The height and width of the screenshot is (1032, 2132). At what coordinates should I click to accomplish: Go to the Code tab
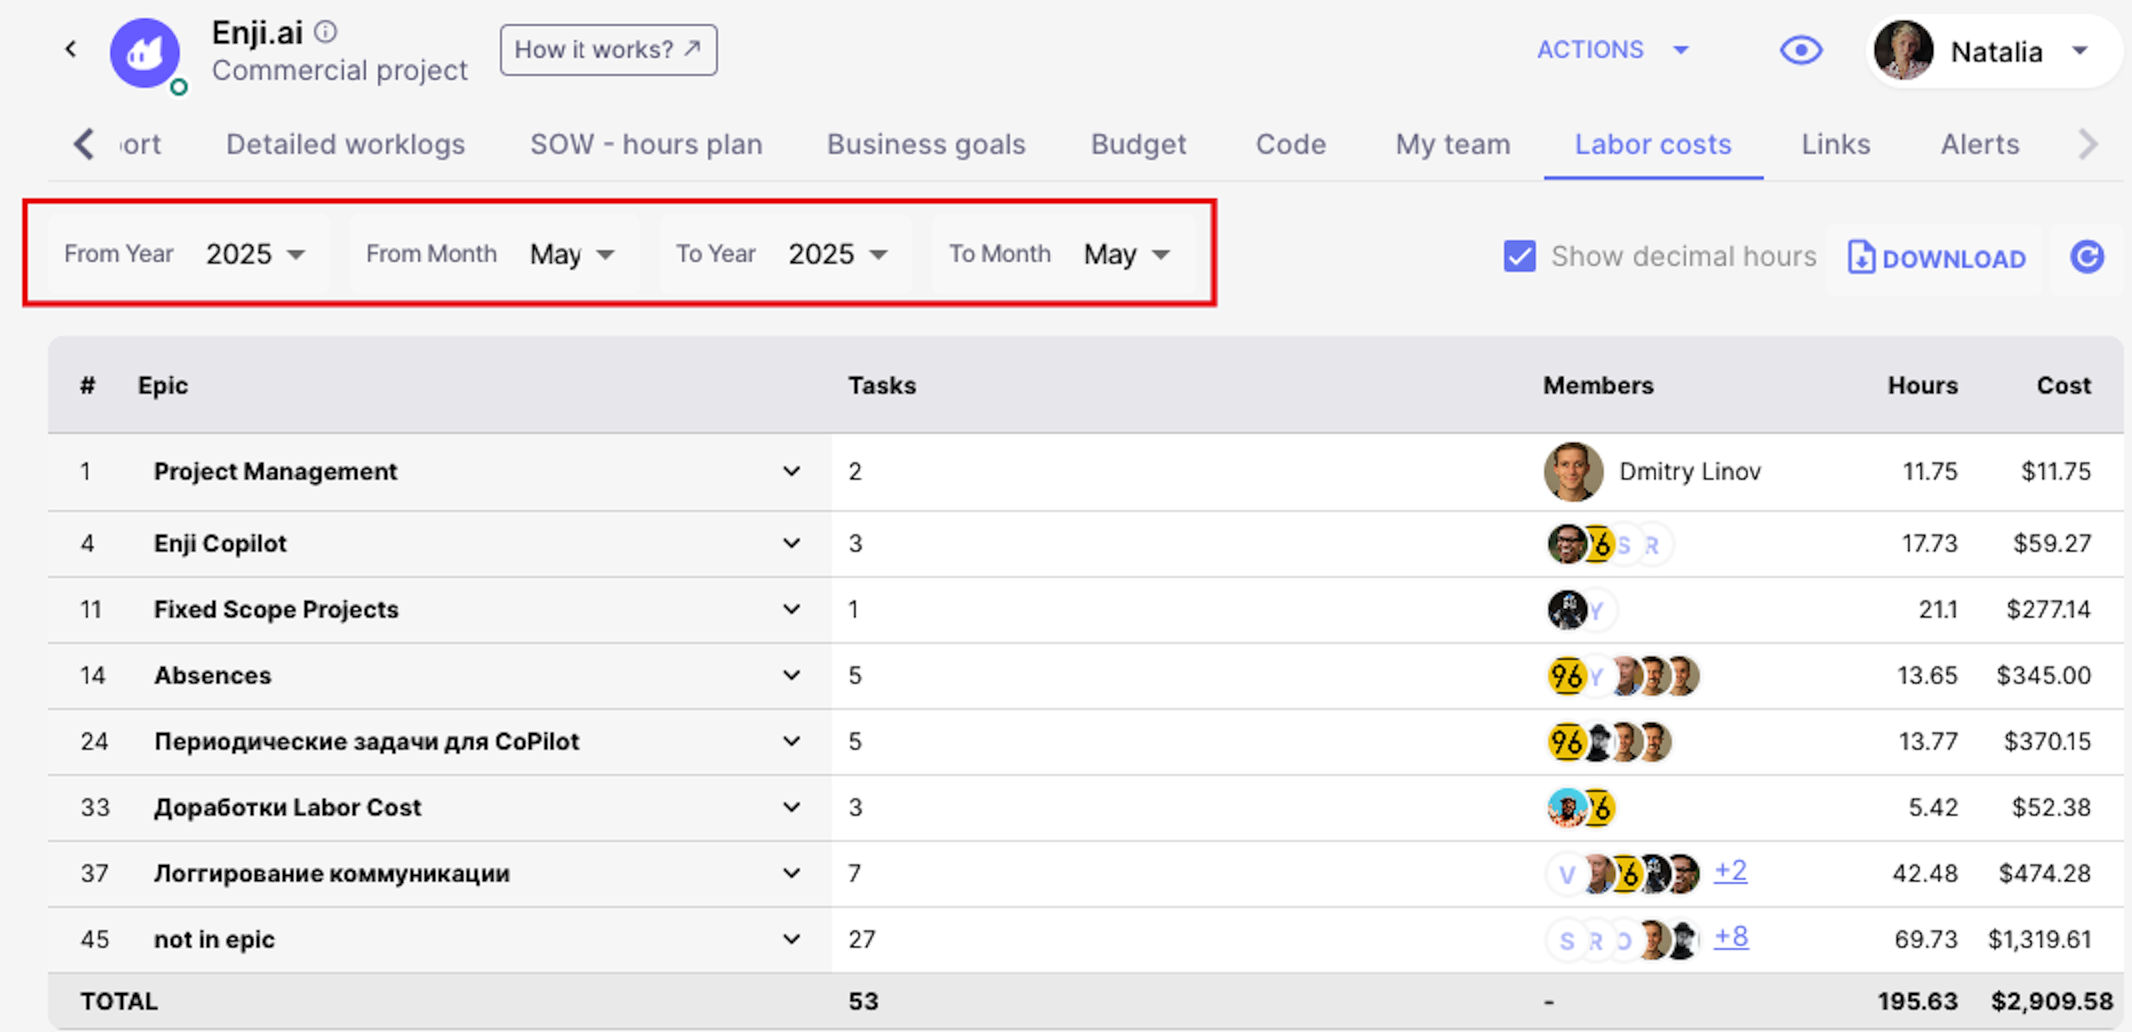(x=1290, y=144)
